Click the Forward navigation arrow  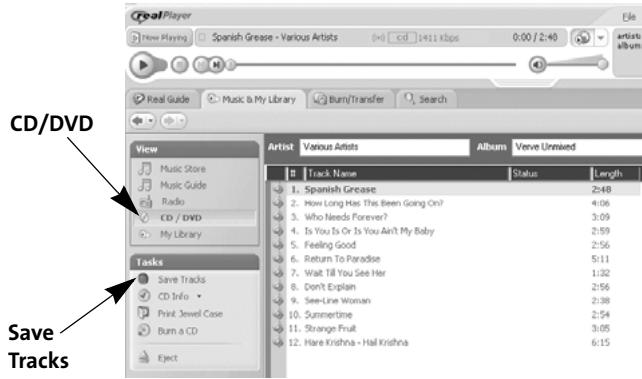click(x=169, y=121)
